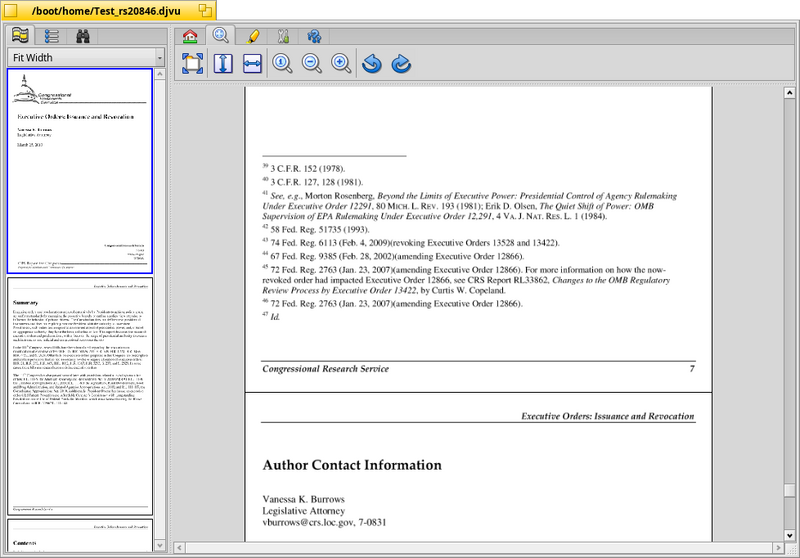Click the window zoom button in title tab
800x558 pixels.
pyautogui.click(x=205, y=10)
